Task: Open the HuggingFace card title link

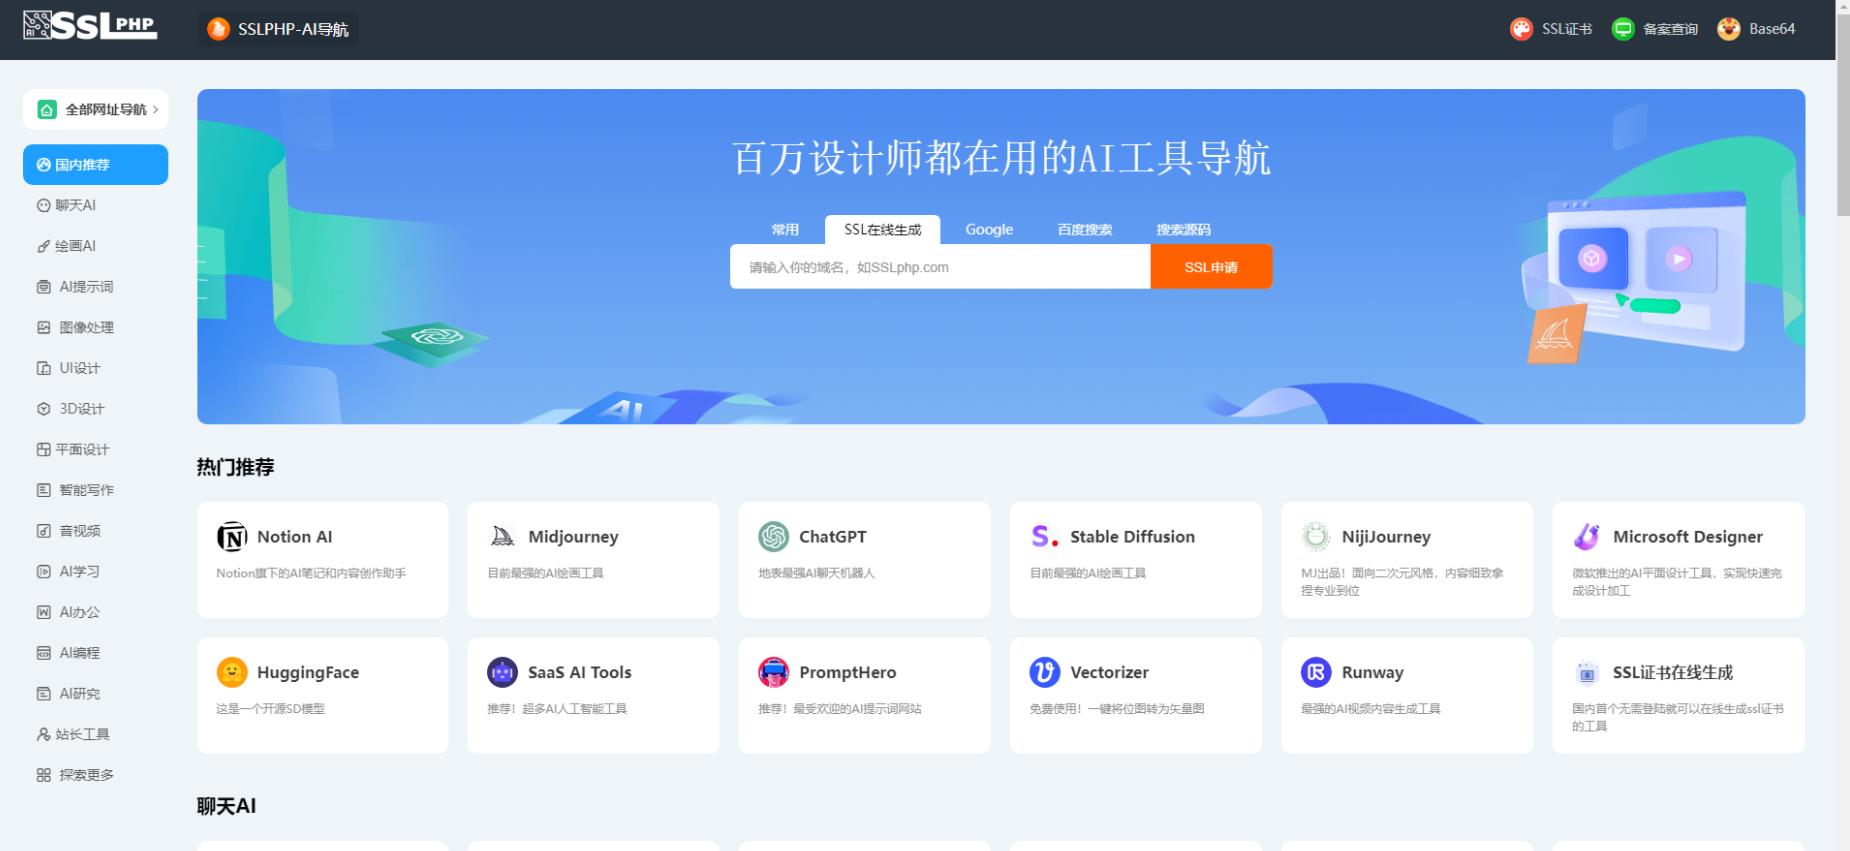Action: (x=308, y=673)
